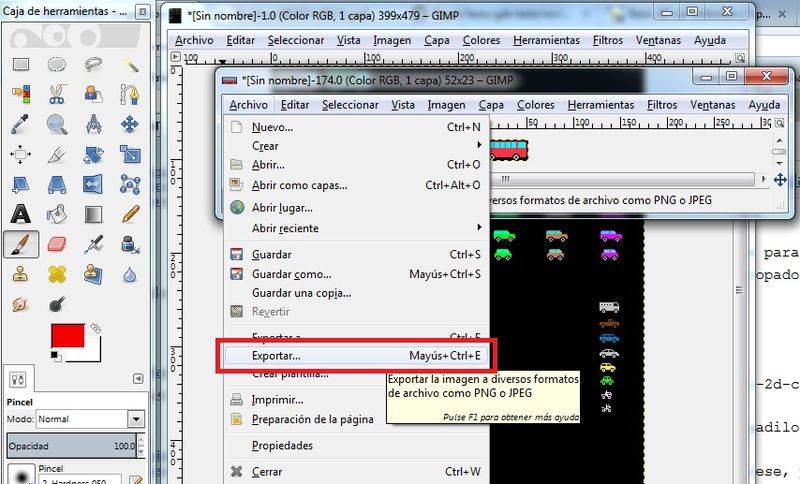Select the Zoom magnifier tool
Viewport: 800px width, 484px height.
click(57, 124)
